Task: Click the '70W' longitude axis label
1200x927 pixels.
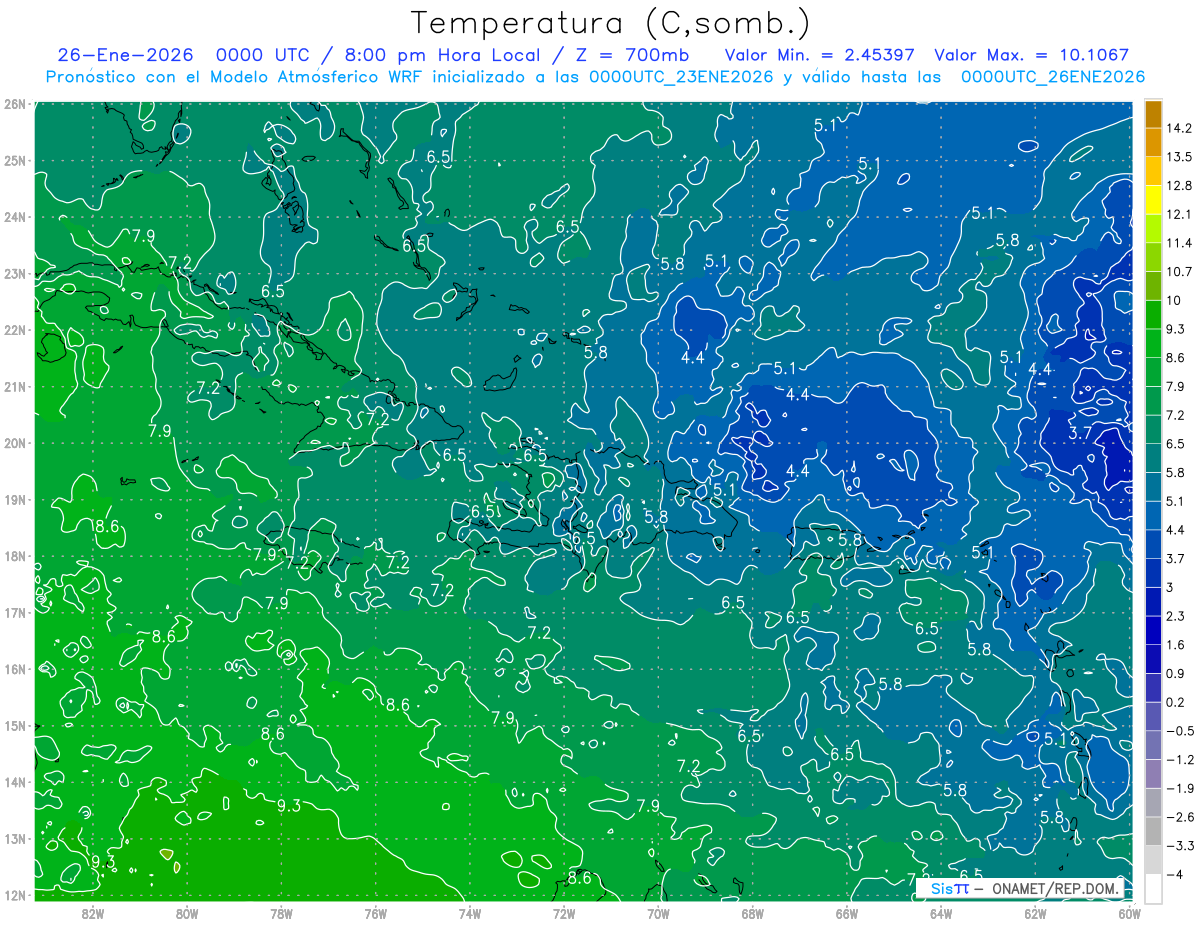Action: [x=658, y=914]
